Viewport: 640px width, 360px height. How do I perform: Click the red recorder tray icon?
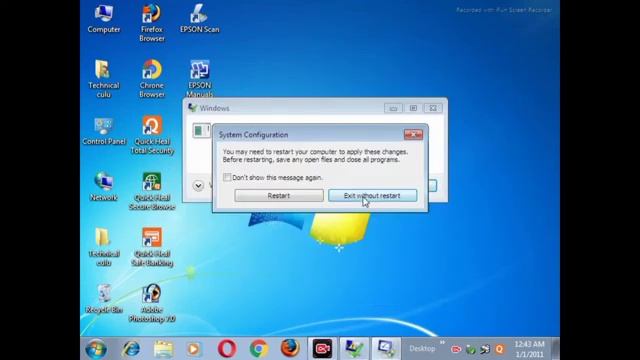pos(456,349)
